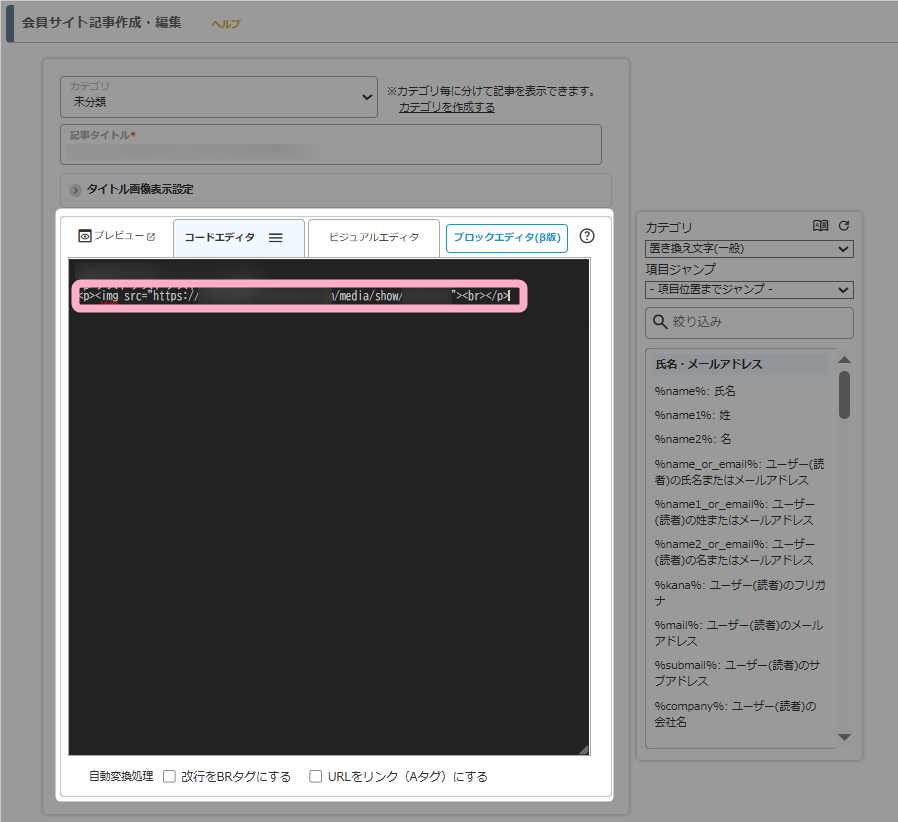Enable 改行をBRタグにする checkbox
The image size is (898, 822).
point(169,776)
